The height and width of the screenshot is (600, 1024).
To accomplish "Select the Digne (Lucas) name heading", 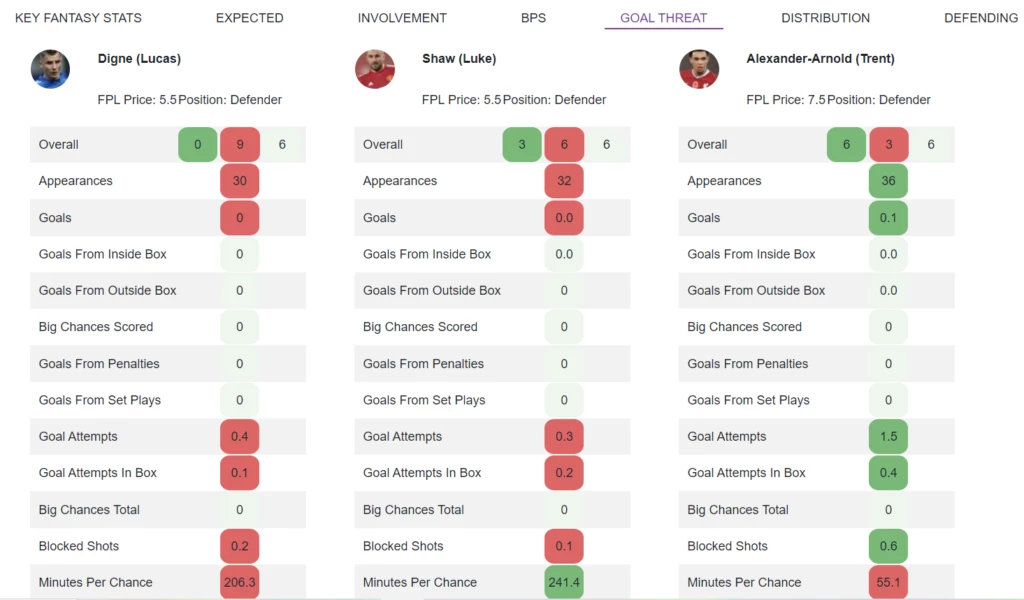I will coord(139,59).
